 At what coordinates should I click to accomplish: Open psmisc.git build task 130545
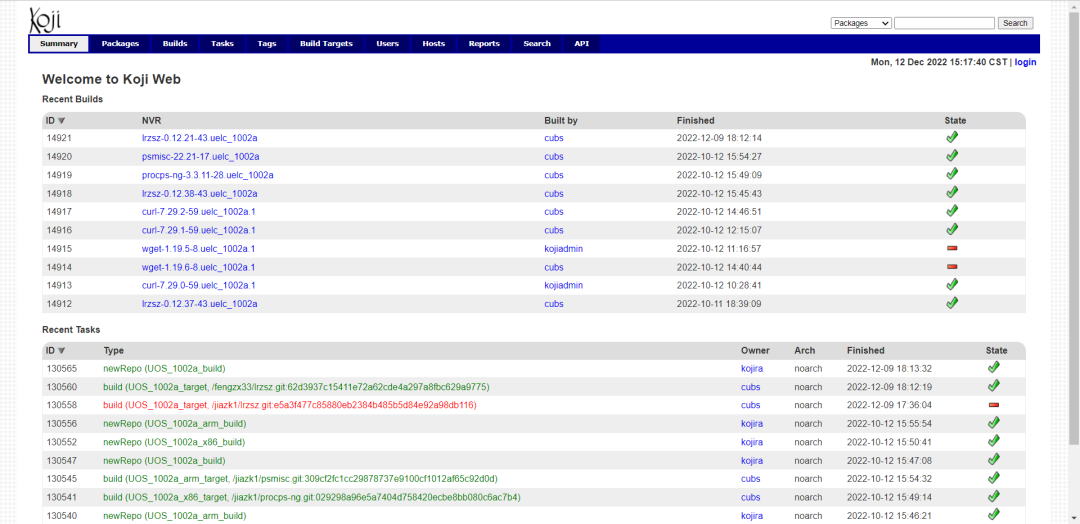pos(300,479)
